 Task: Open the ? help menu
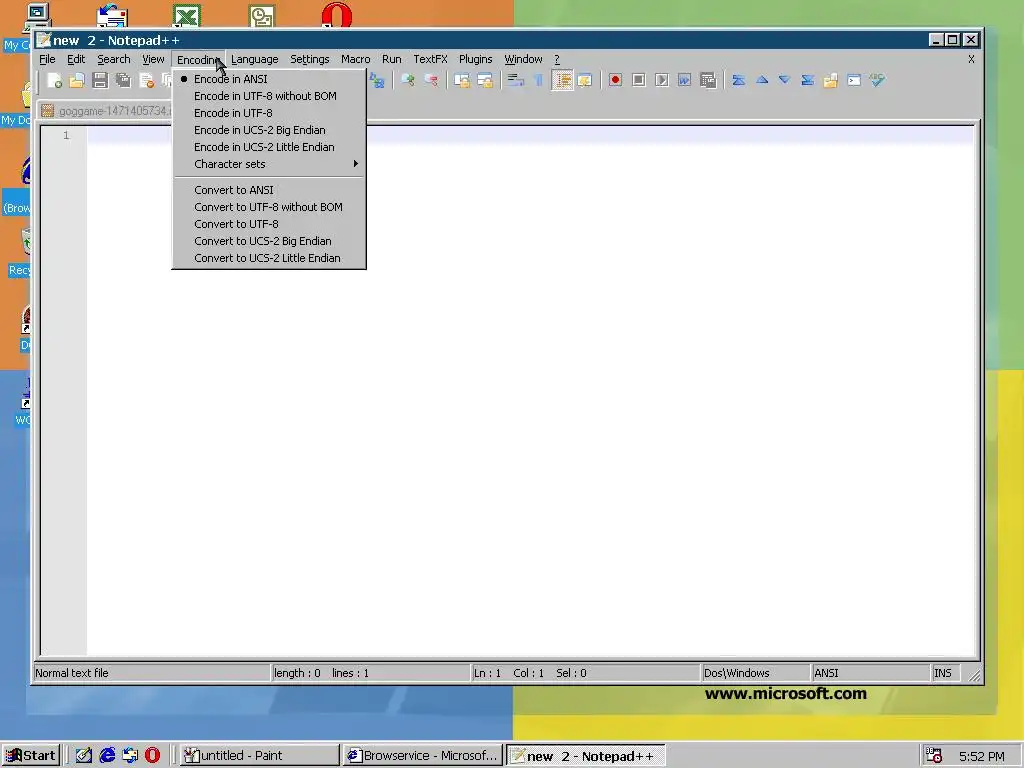click(x=557, y=59)
